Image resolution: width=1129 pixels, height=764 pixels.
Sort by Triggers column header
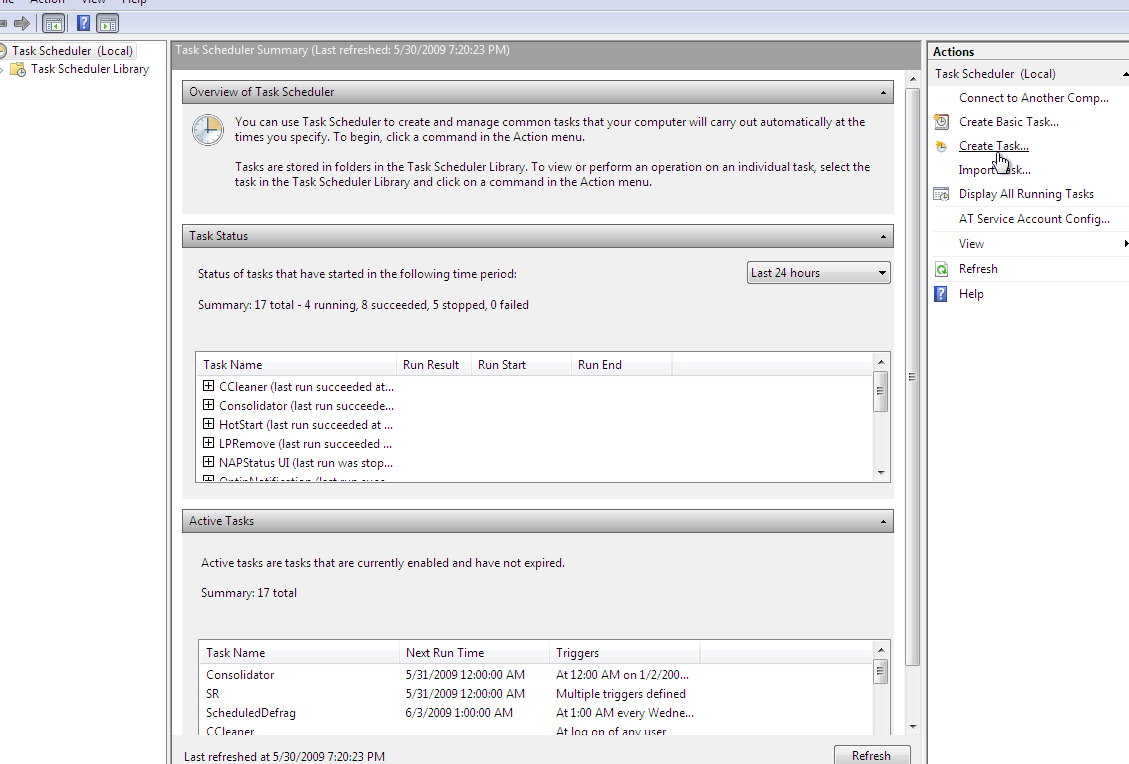[624, 652]
